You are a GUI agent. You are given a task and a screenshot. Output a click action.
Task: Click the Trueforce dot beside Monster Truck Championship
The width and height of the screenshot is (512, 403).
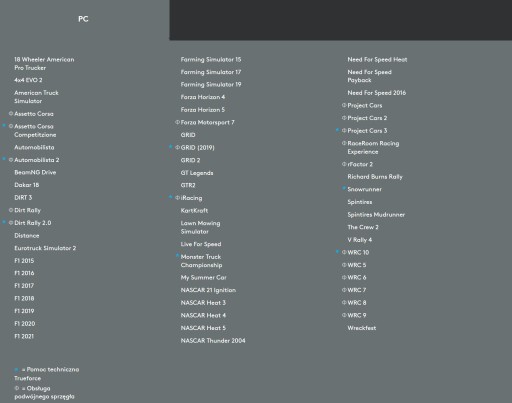(177, 256)
